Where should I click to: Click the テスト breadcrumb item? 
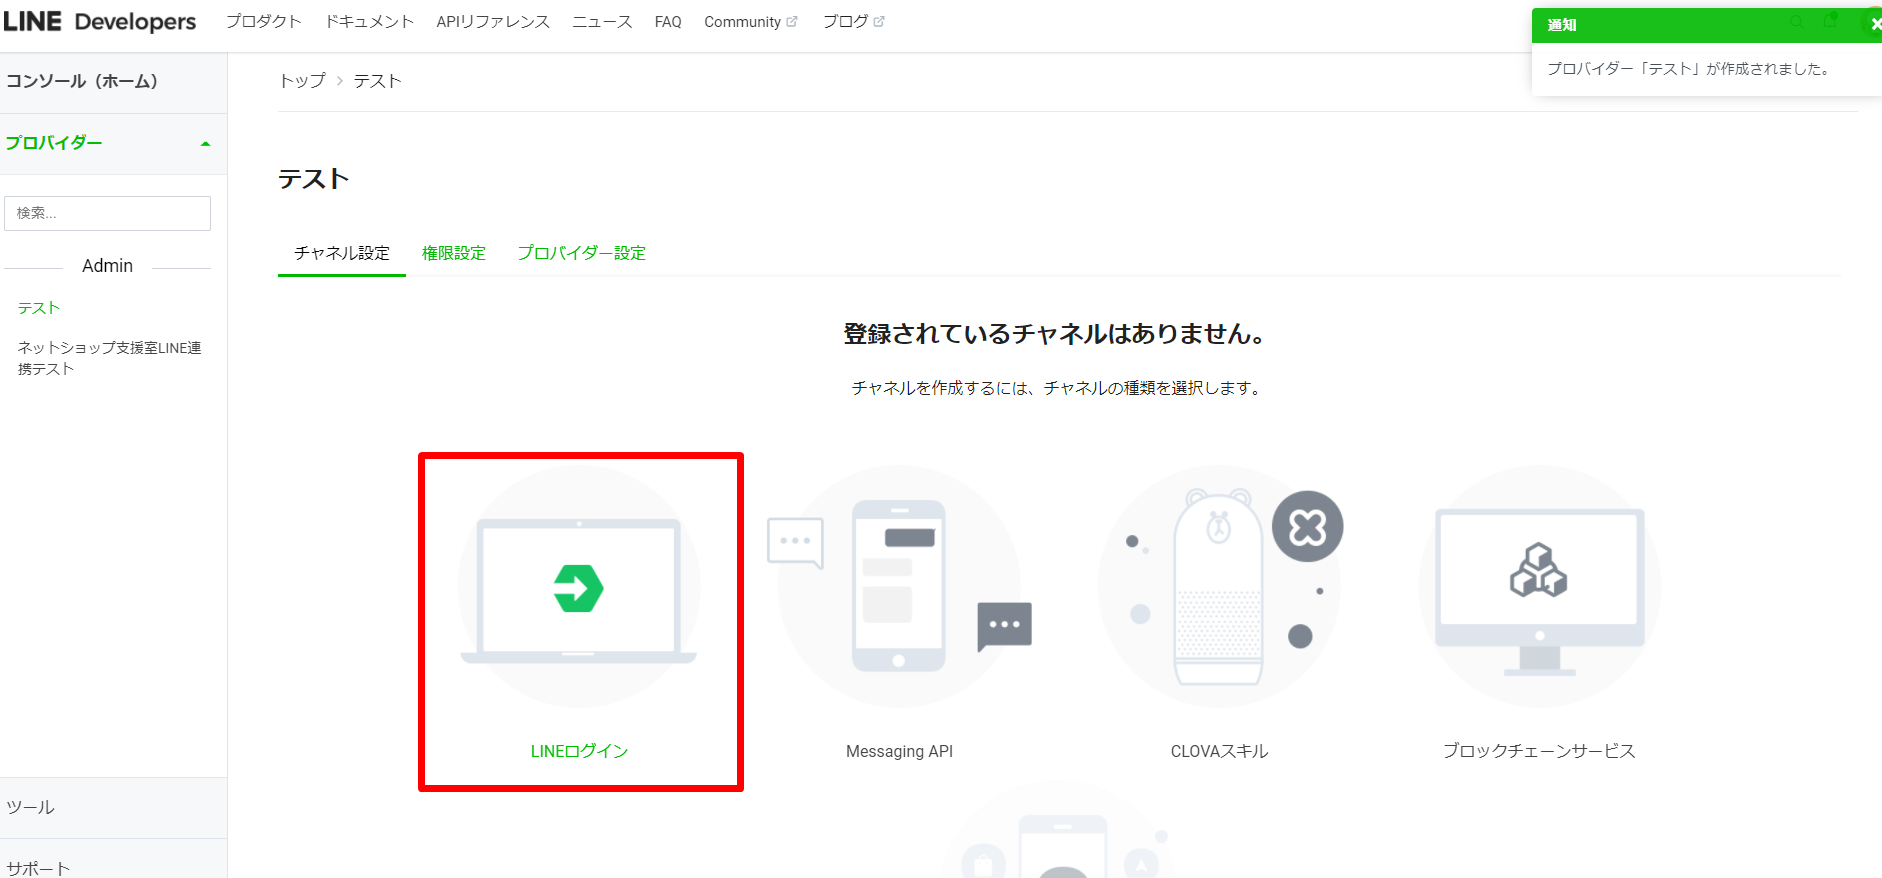(x=377, y=81)
